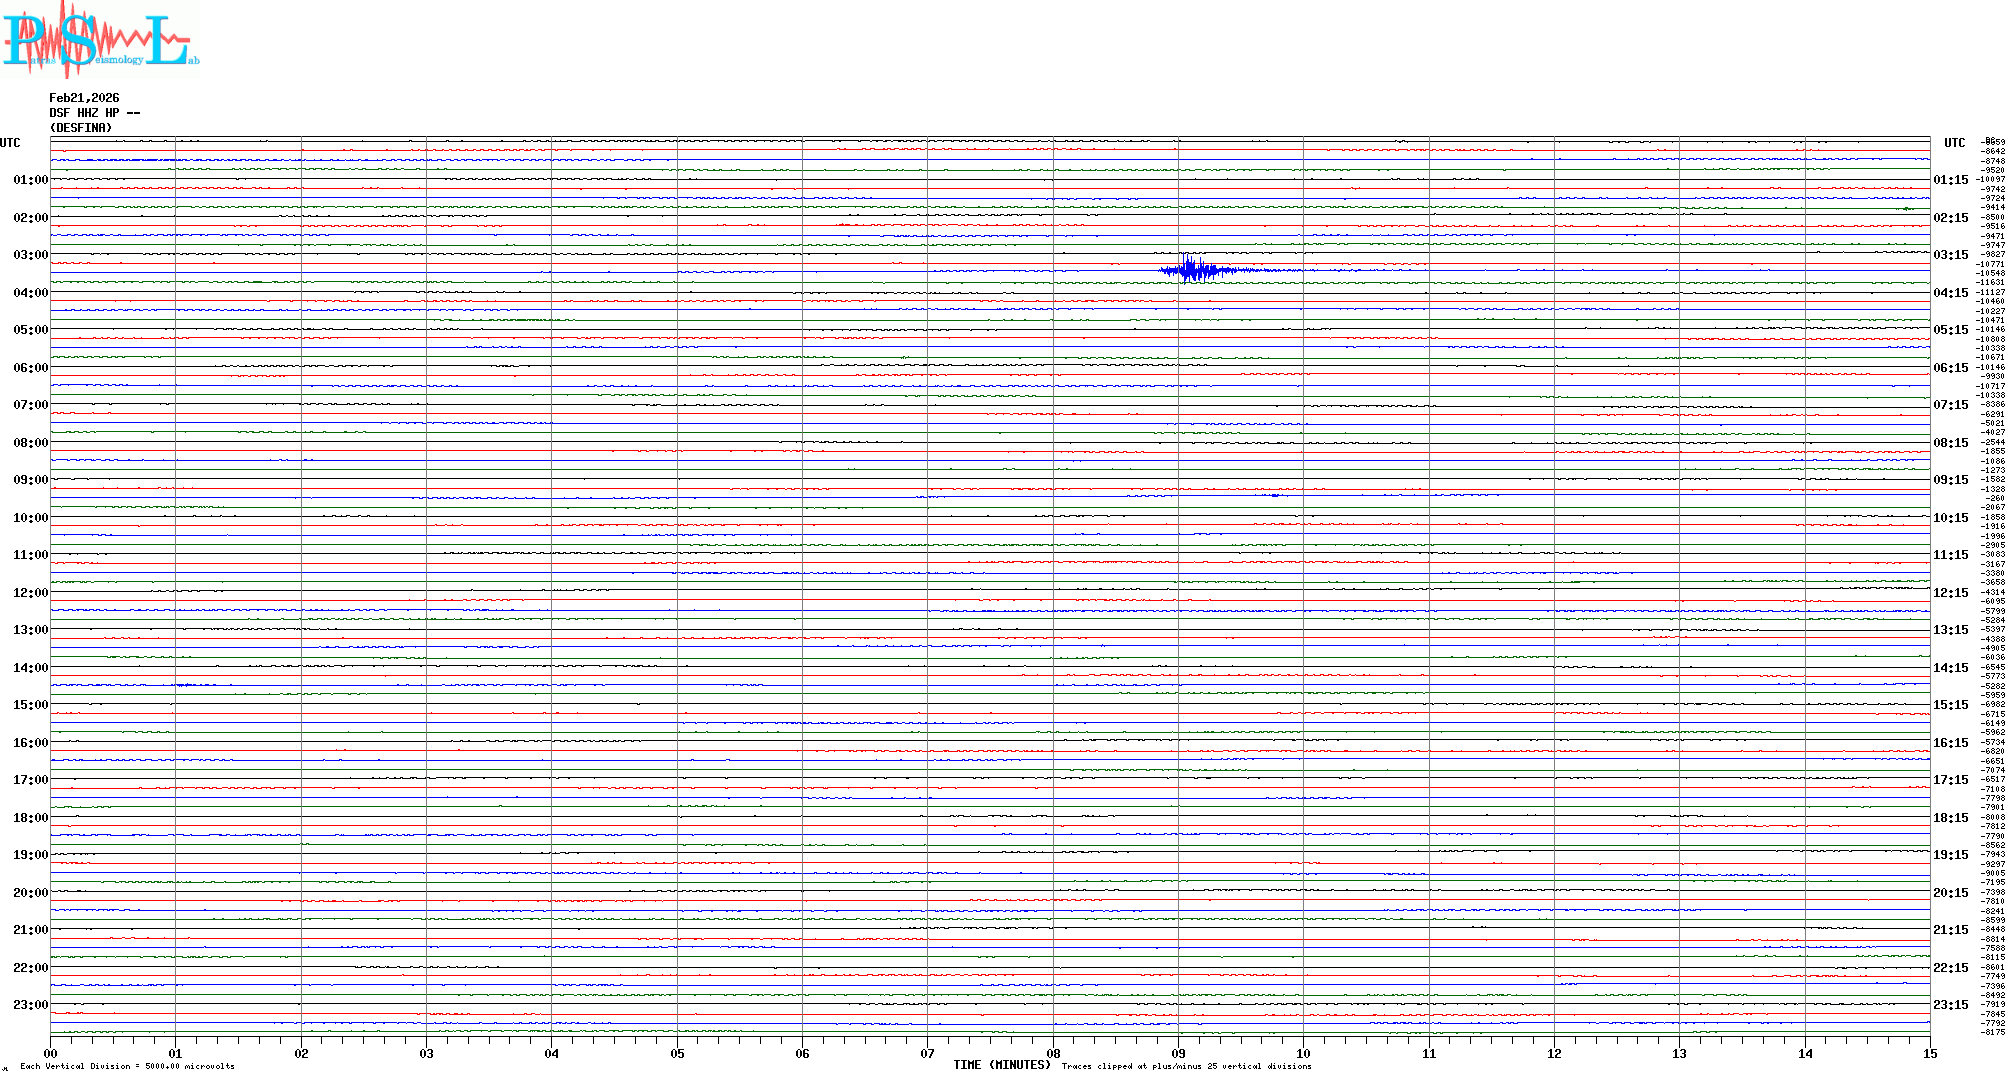Click the 09 minute tick label
This screenshot has width=2010, height=1080.
click(1178, 1054)
